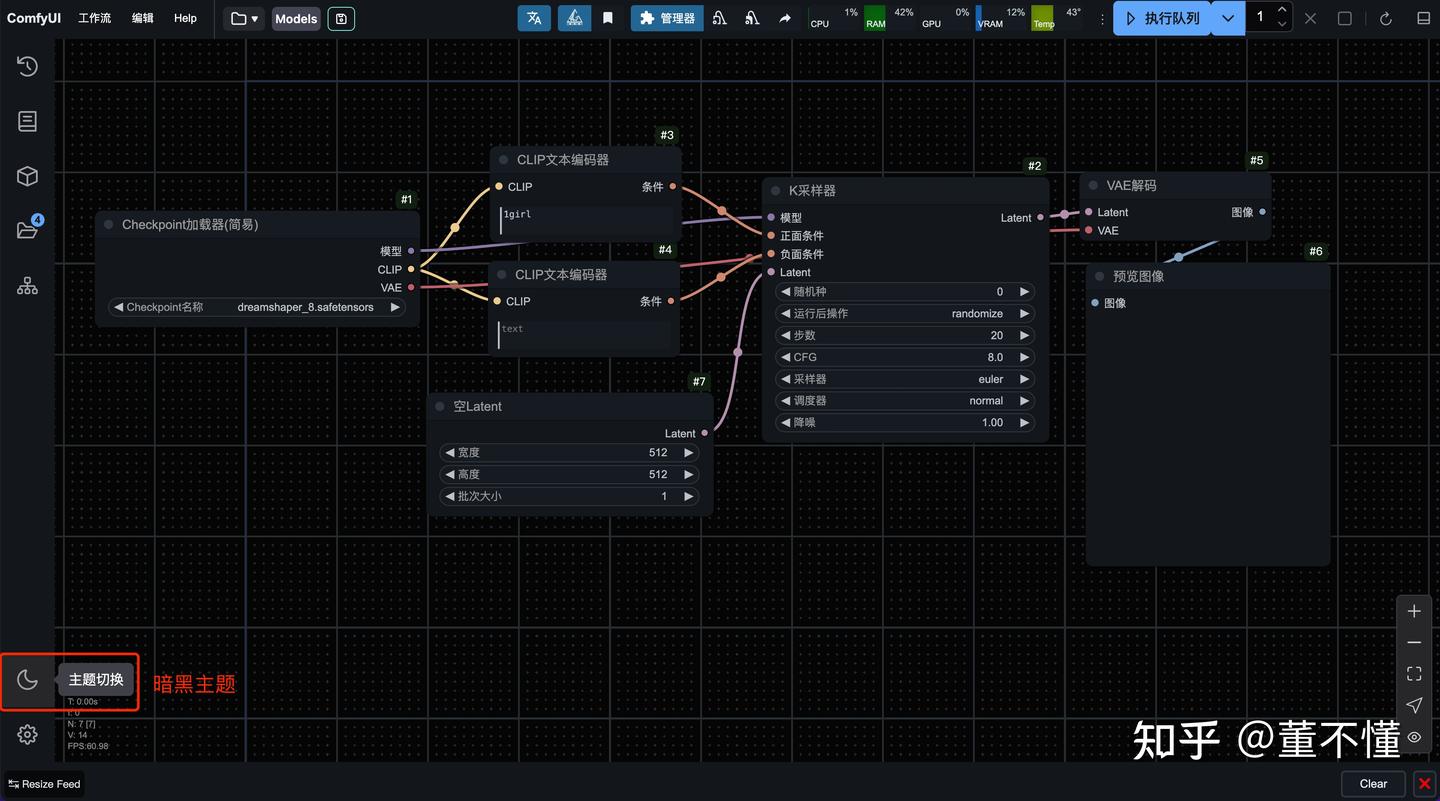Open the dreamshaper_8.safetensors checkpoint selector
1440x801 pixels.
[258, 307]
